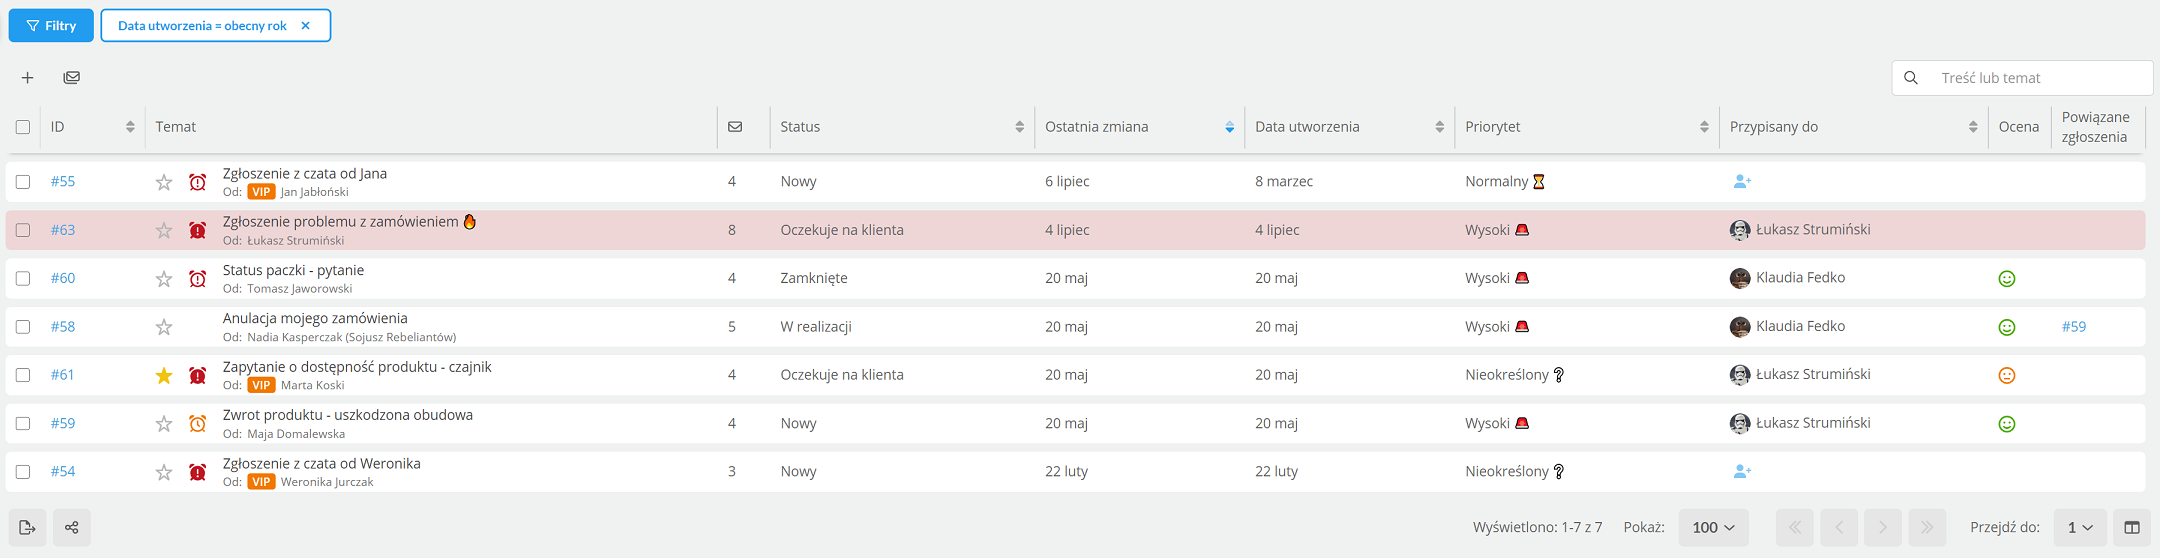The width and height of the screenshot is (2160, 558).
Task: Sort by ID column arrows
Action: 130,127
